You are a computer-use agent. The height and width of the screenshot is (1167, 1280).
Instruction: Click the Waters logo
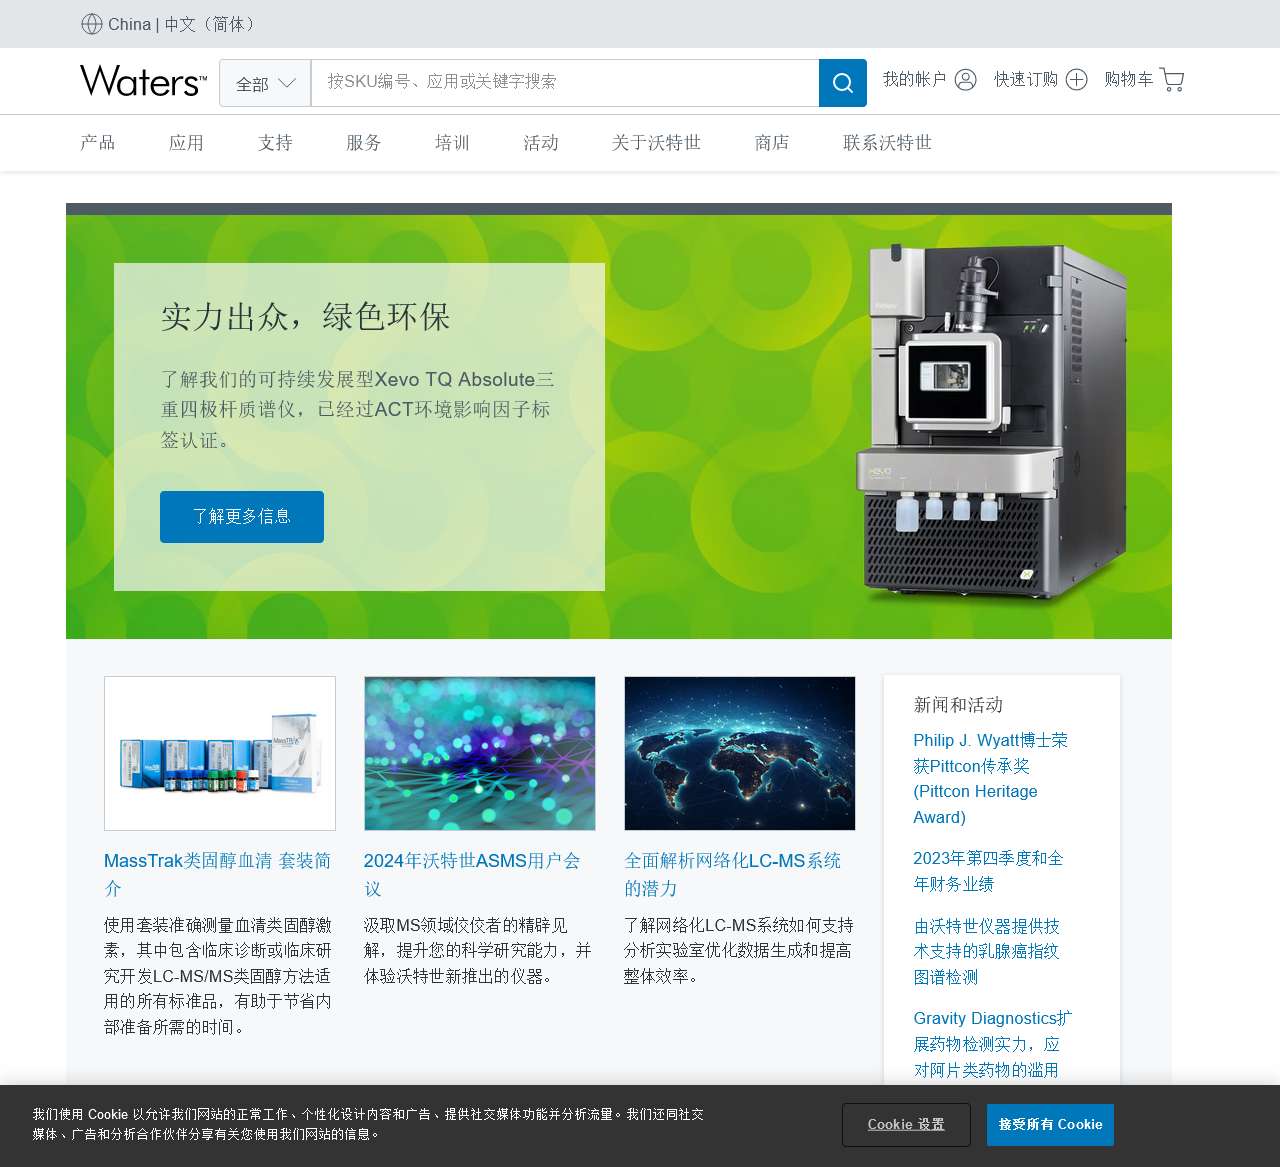[142, 82]
